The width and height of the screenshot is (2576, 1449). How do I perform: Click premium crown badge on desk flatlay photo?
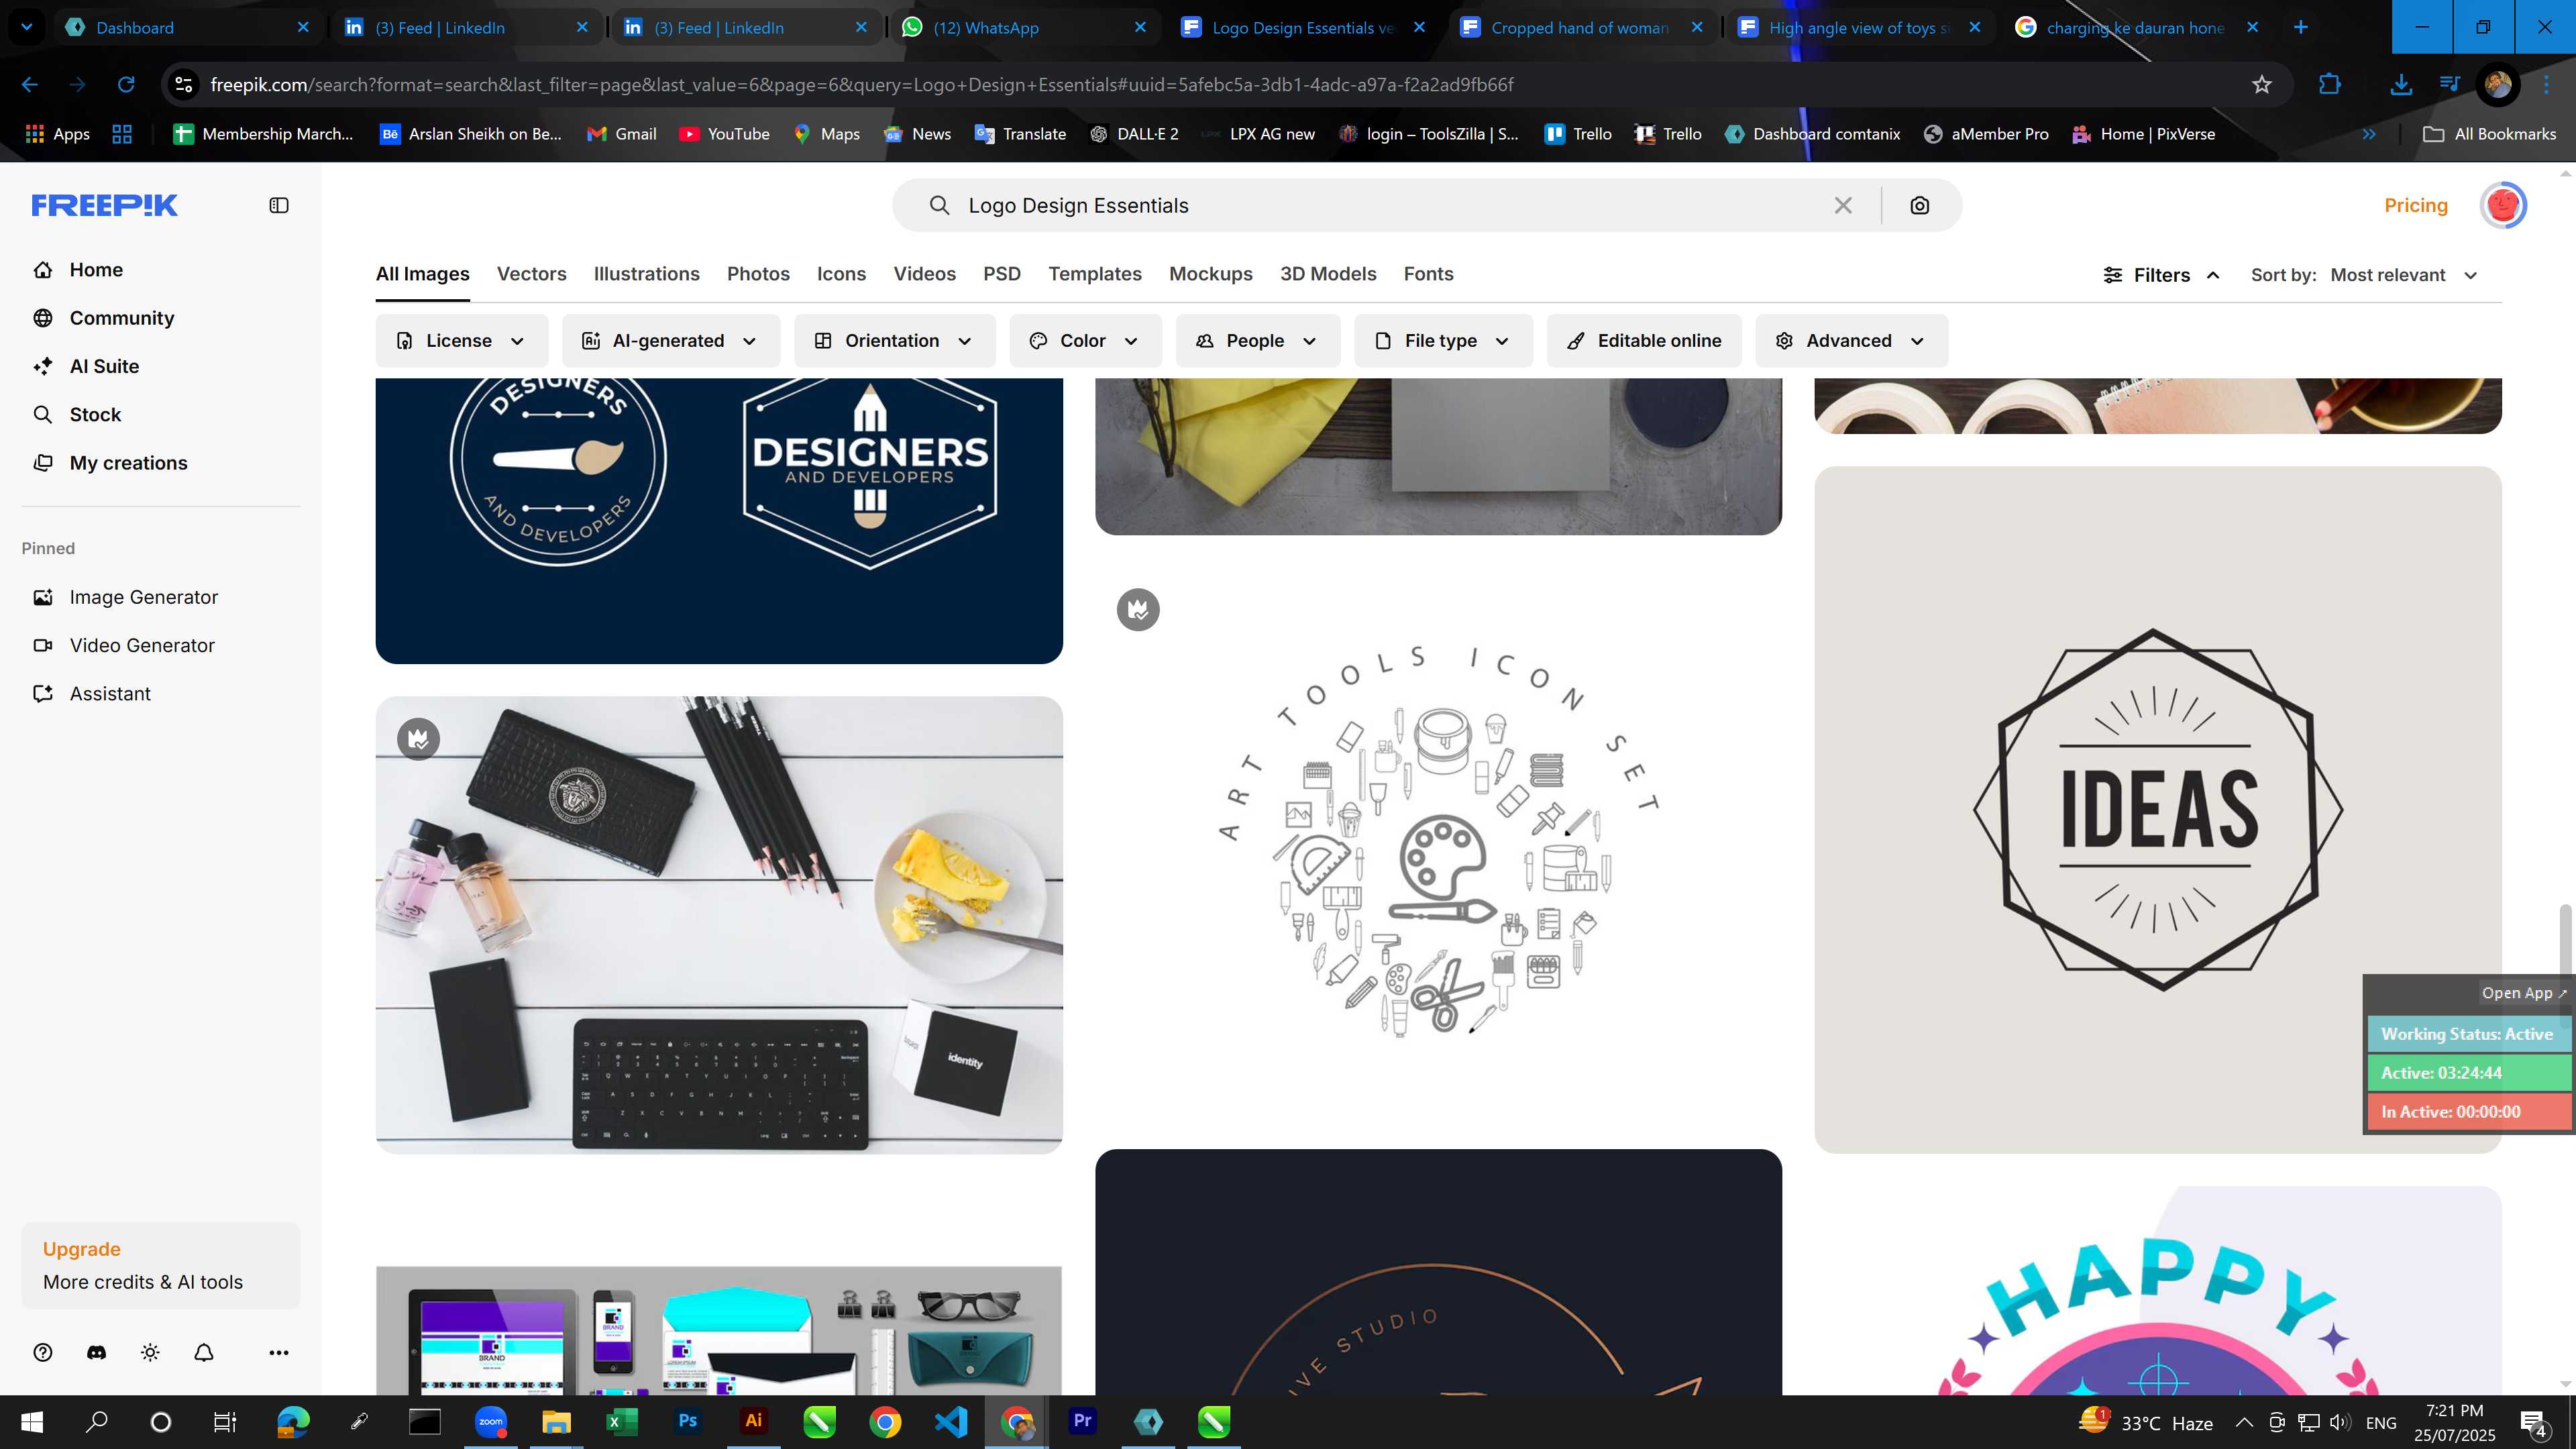pos(419,739)
